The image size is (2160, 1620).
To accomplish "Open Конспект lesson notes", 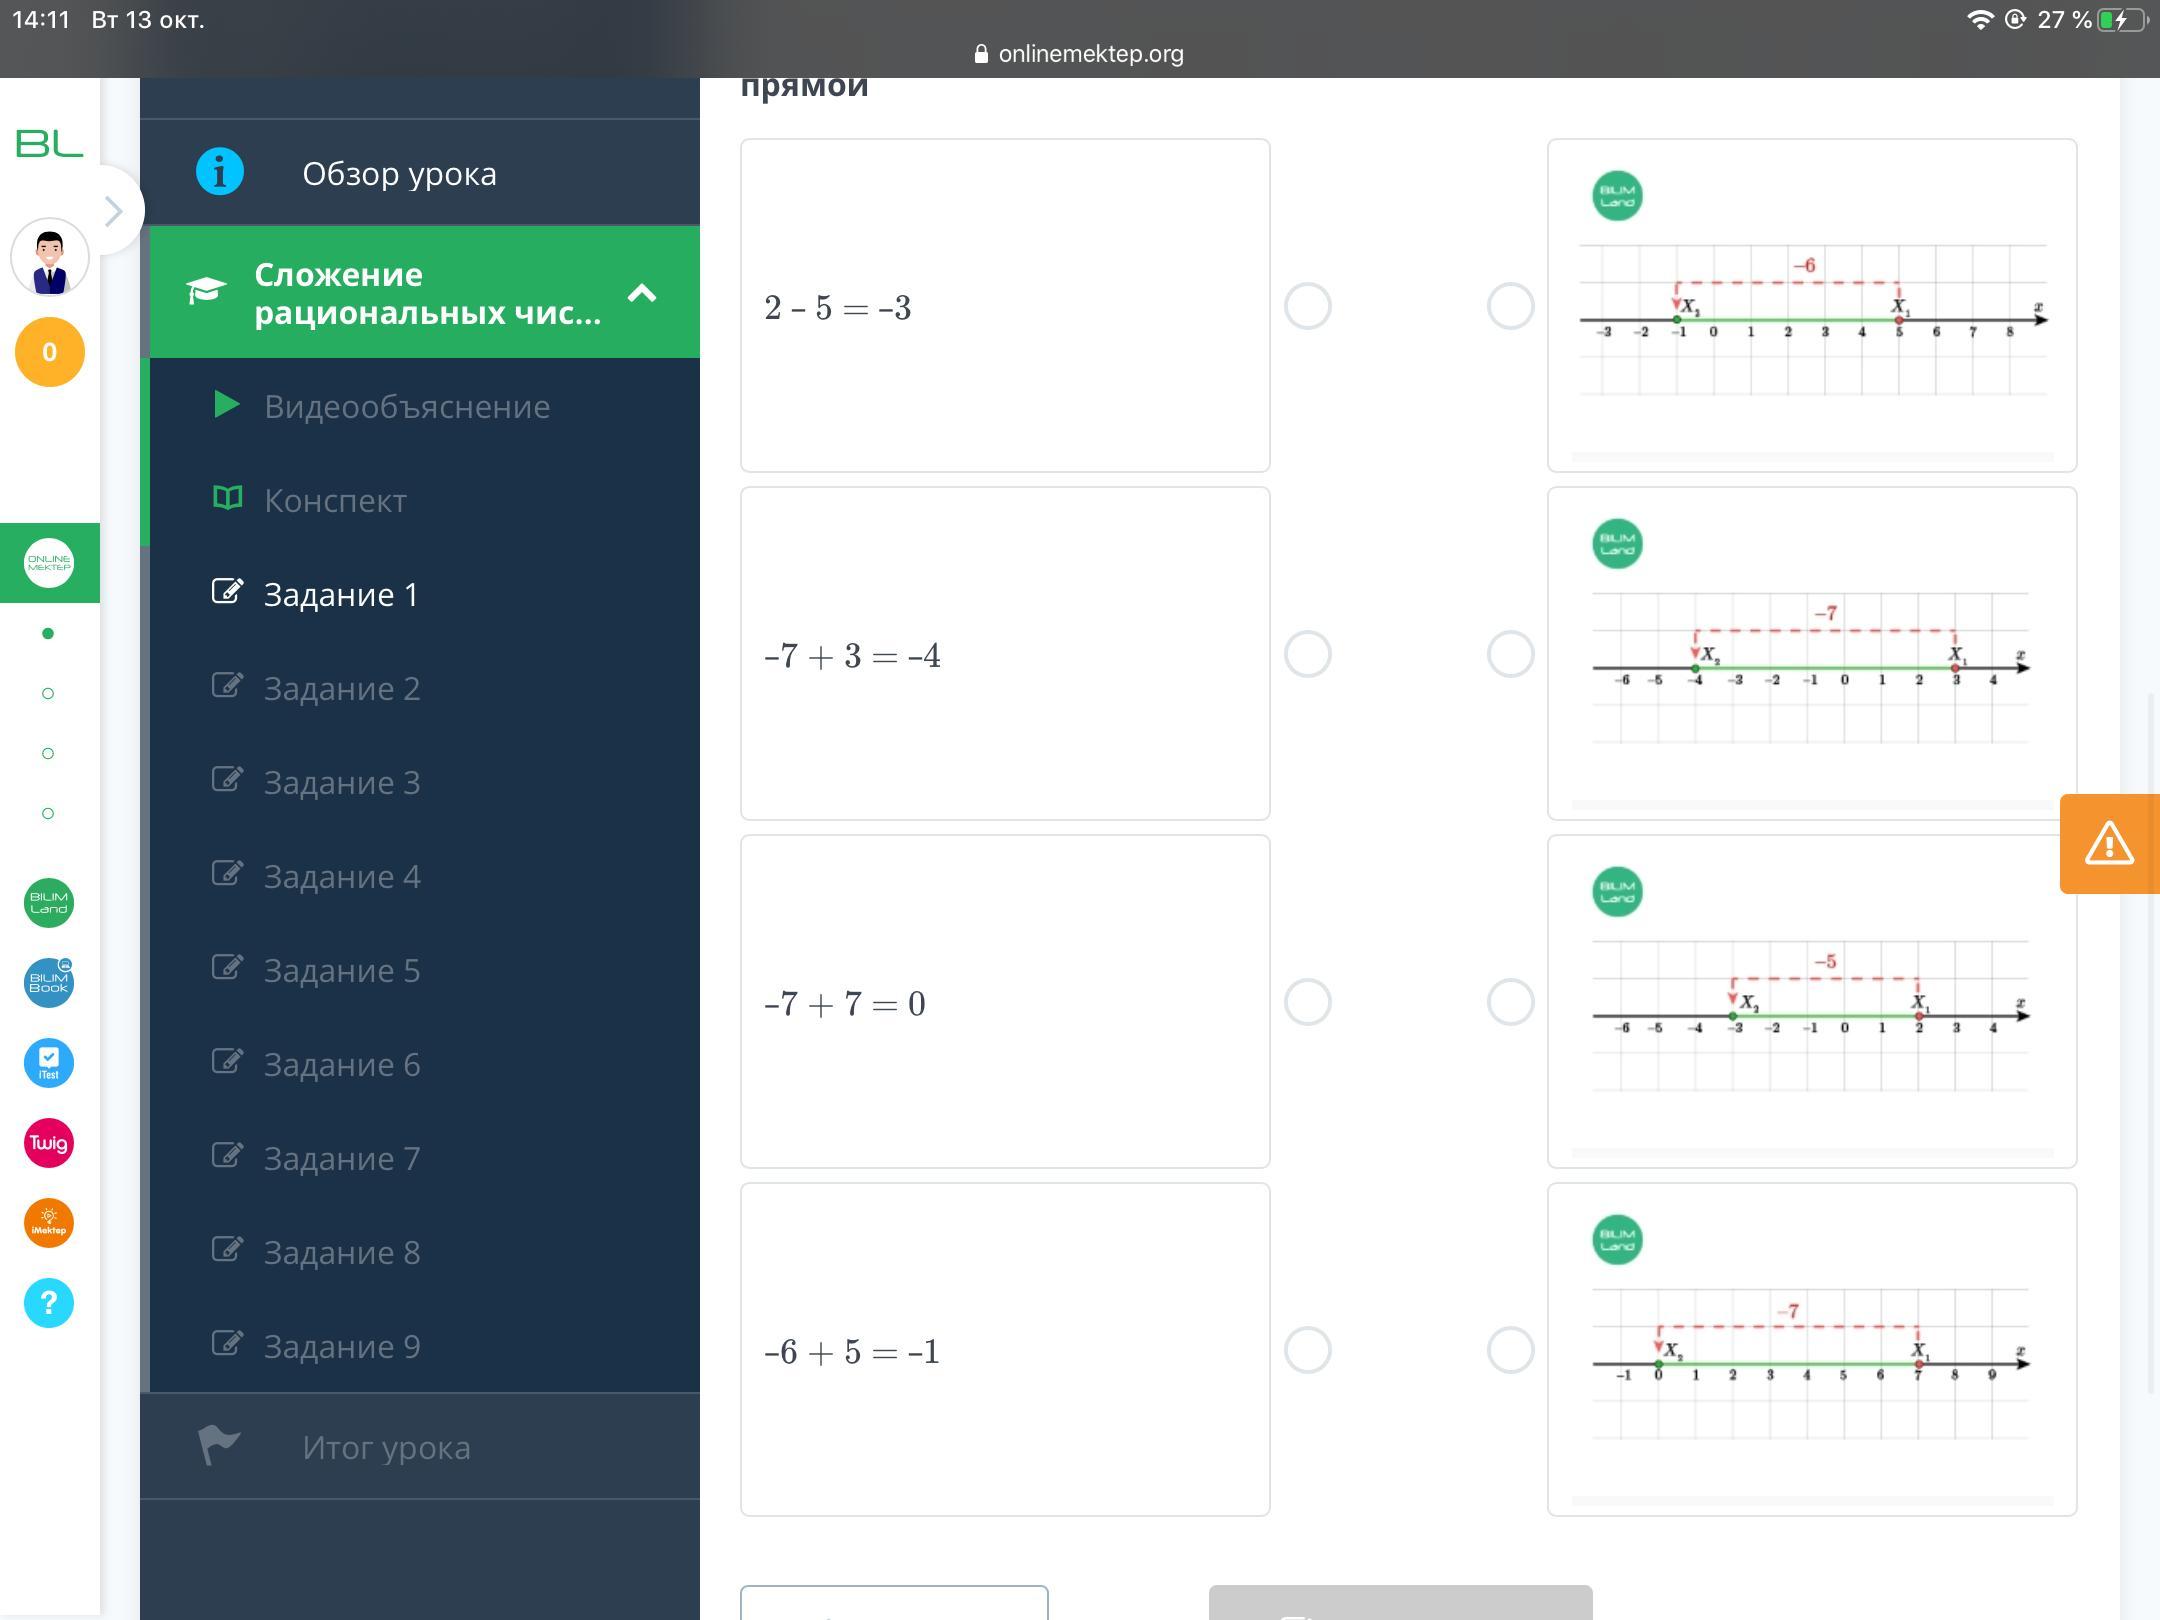I will coord(335,500).
